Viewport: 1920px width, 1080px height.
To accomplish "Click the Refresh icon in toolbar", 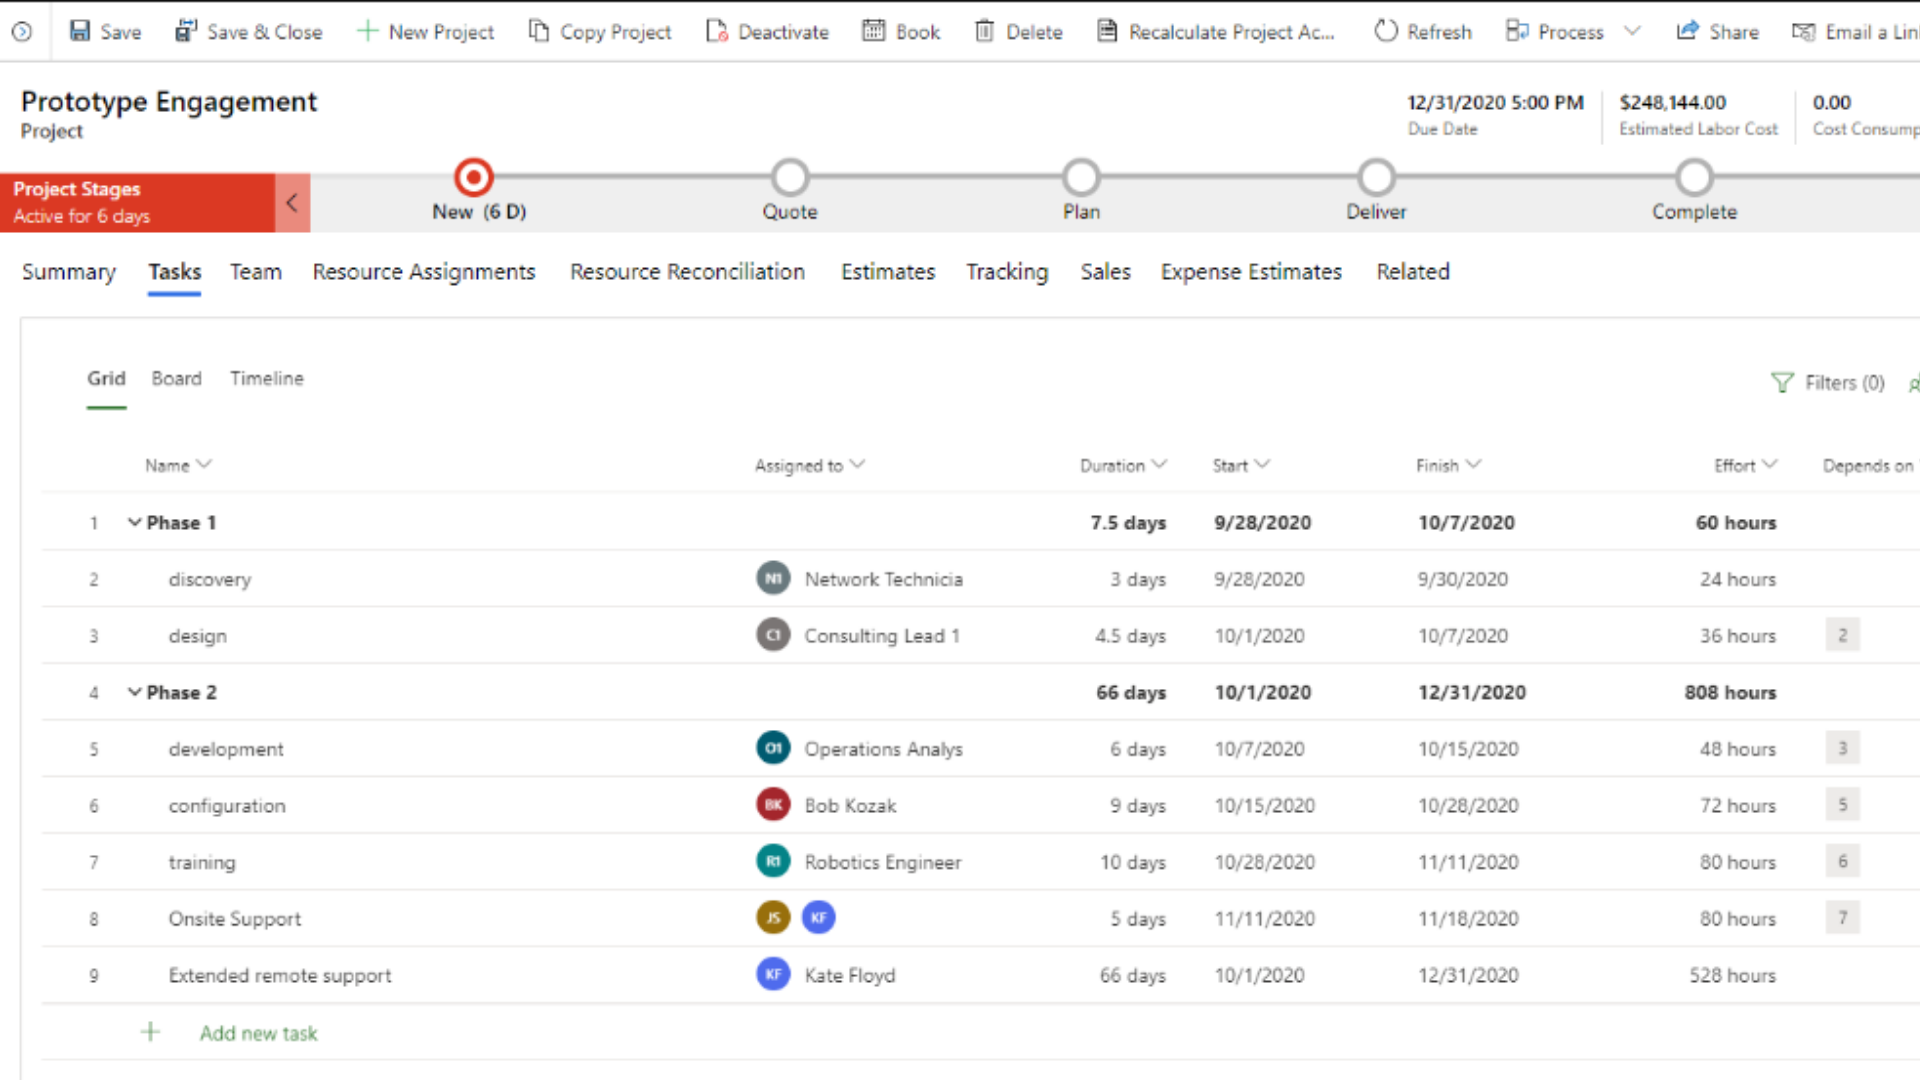I will 1385,31.
